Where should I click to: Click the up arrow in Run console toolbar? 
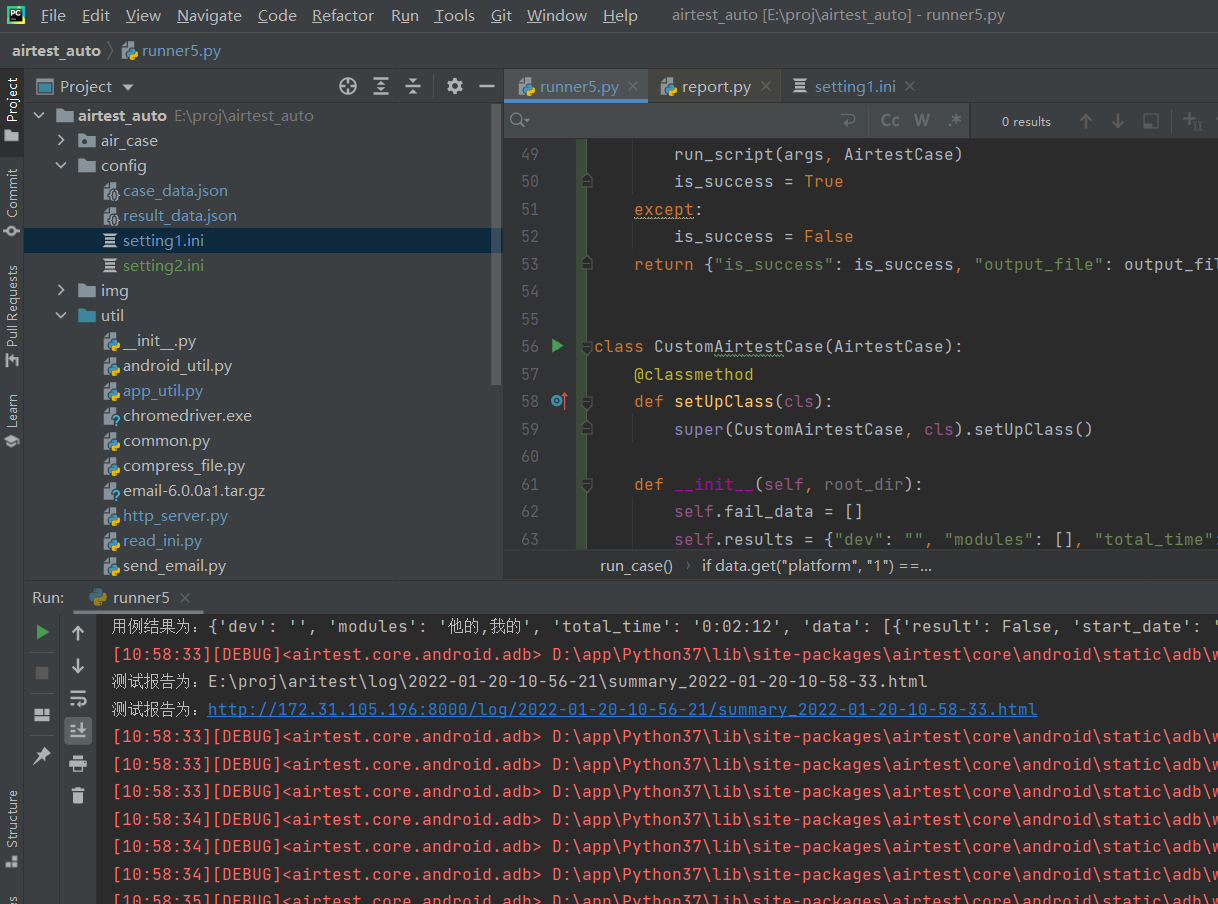(x=78, y=633)
